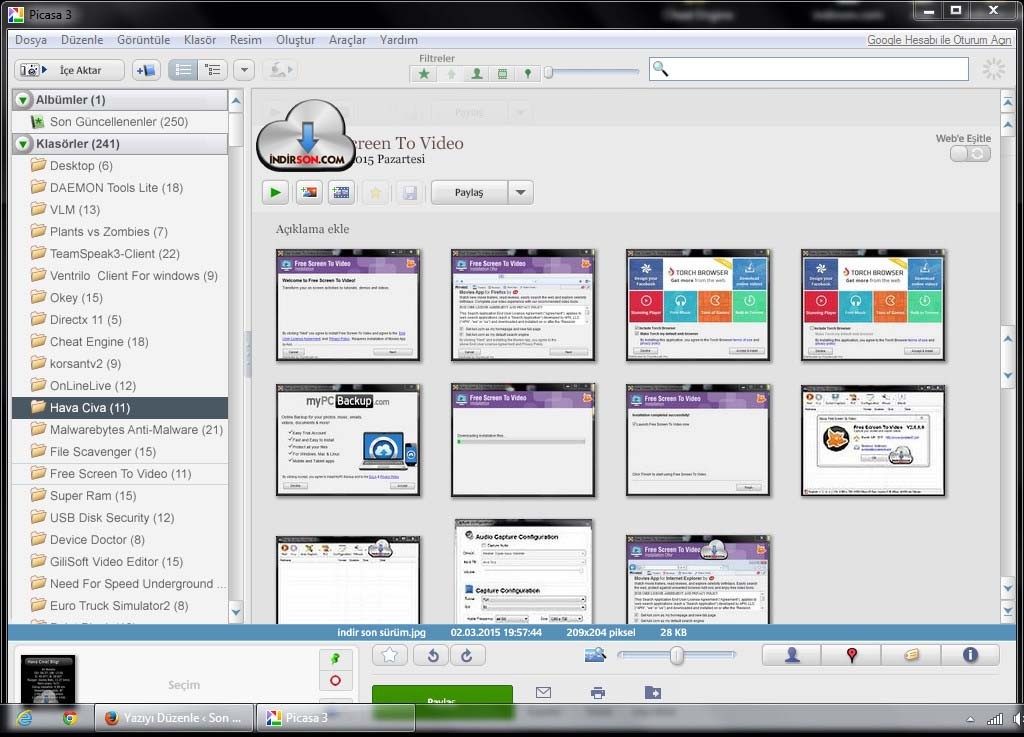
Task: Select the myPC Backup thumbnail
Action: [x=348, y=440]
